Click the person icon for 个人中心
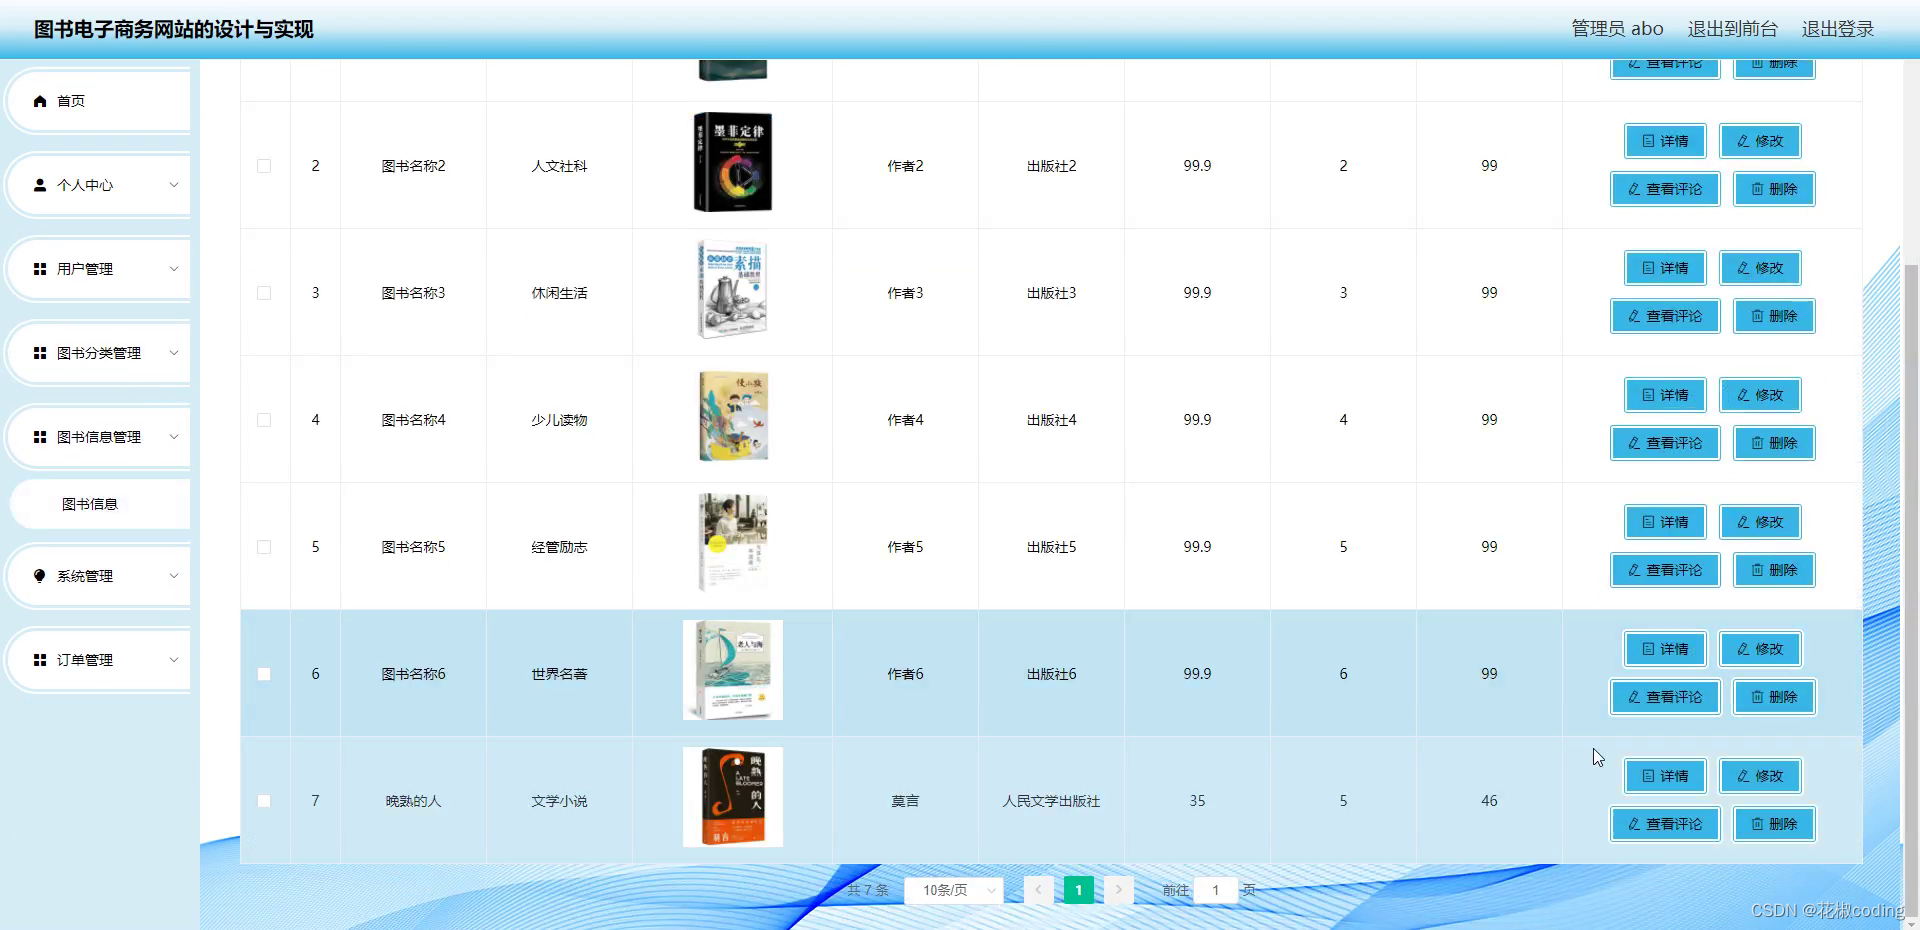Viewport: 1920px width, 930px height. tap(40, 185)
